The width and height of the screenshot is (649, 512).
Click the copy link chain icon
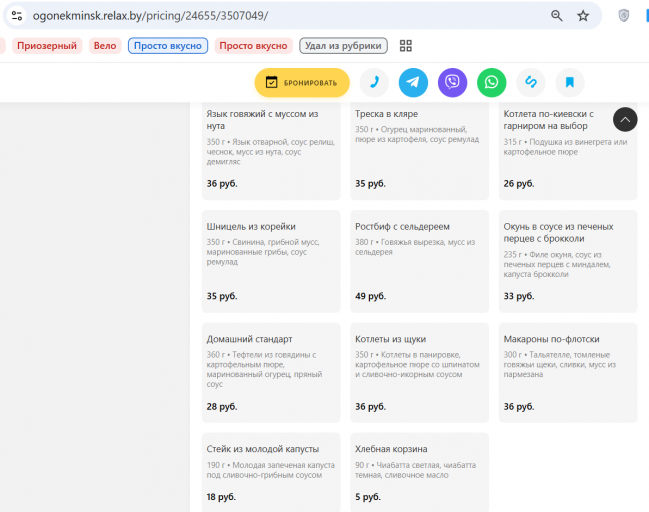531,83
